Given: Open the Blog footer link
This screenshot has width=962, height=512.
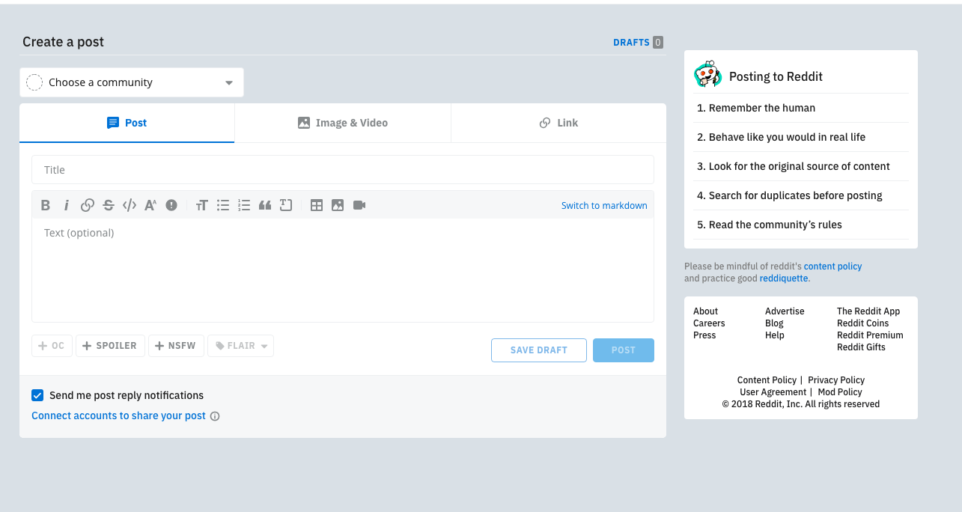Looking at the screenshot, I should 774,323.
